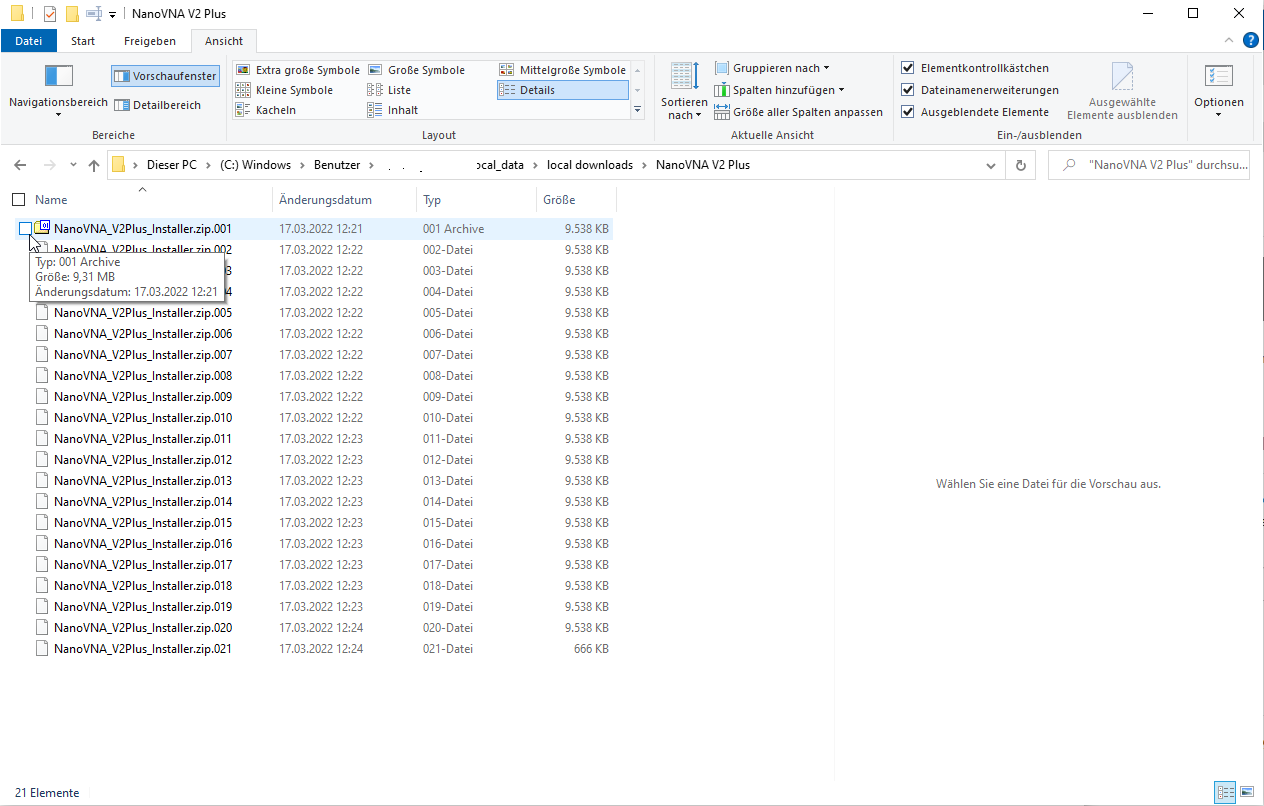Click the NanoVNA V2 Plus search field
This screenshot has width=1264, height=806.
click(x=1148, y=165)
